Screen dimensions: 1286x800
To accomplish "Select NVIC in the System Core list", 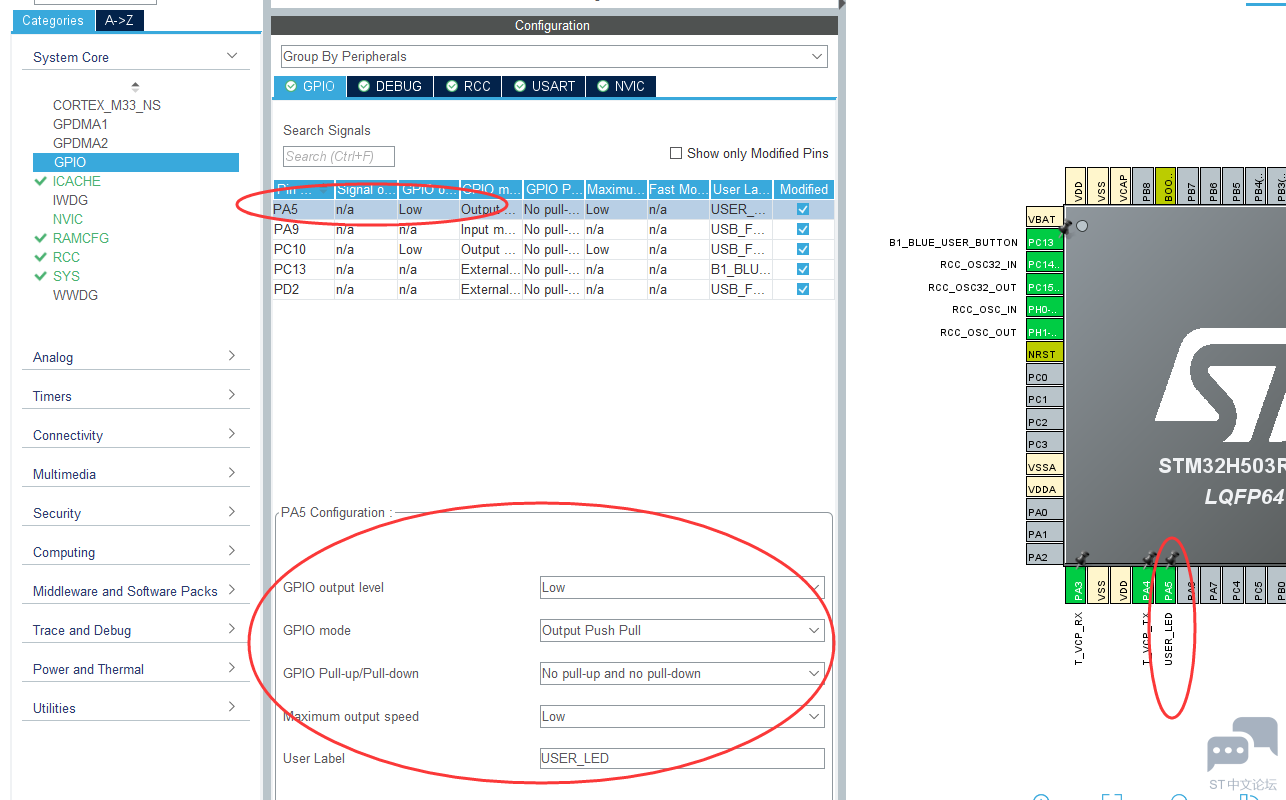I will click(x=68, y=219).
